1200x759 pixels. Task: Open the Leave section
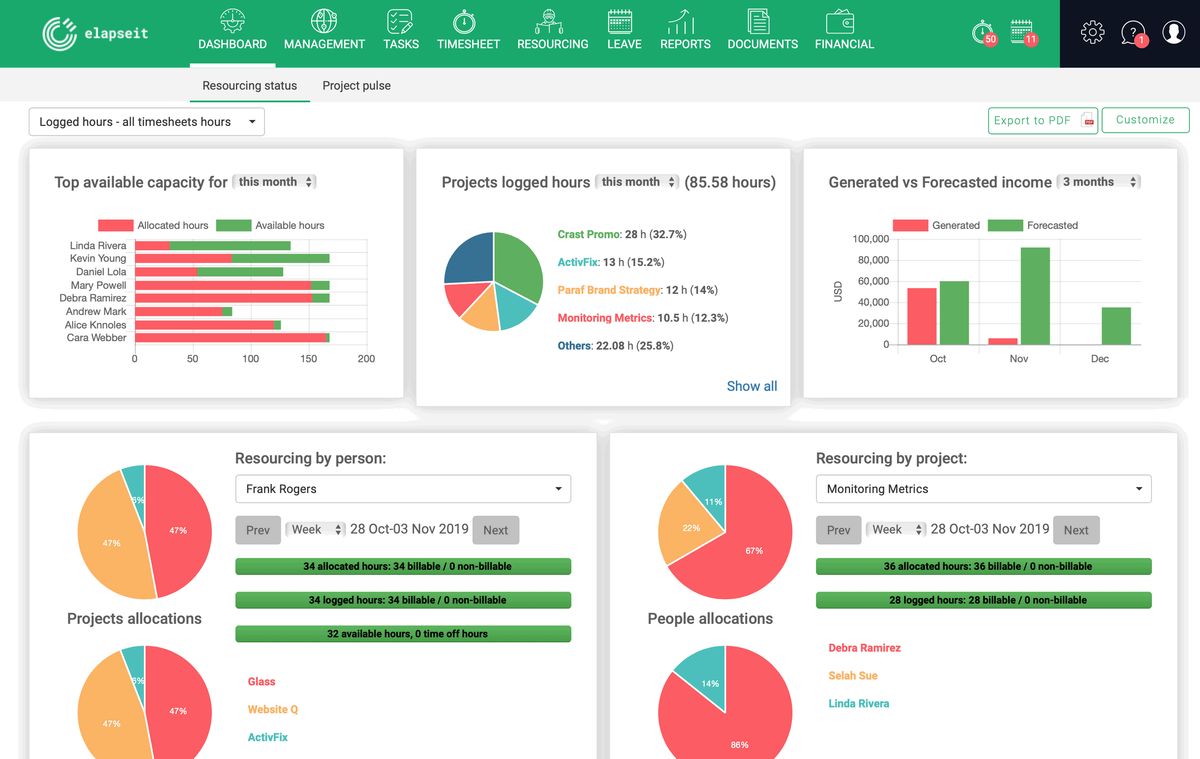pos(623,30)
